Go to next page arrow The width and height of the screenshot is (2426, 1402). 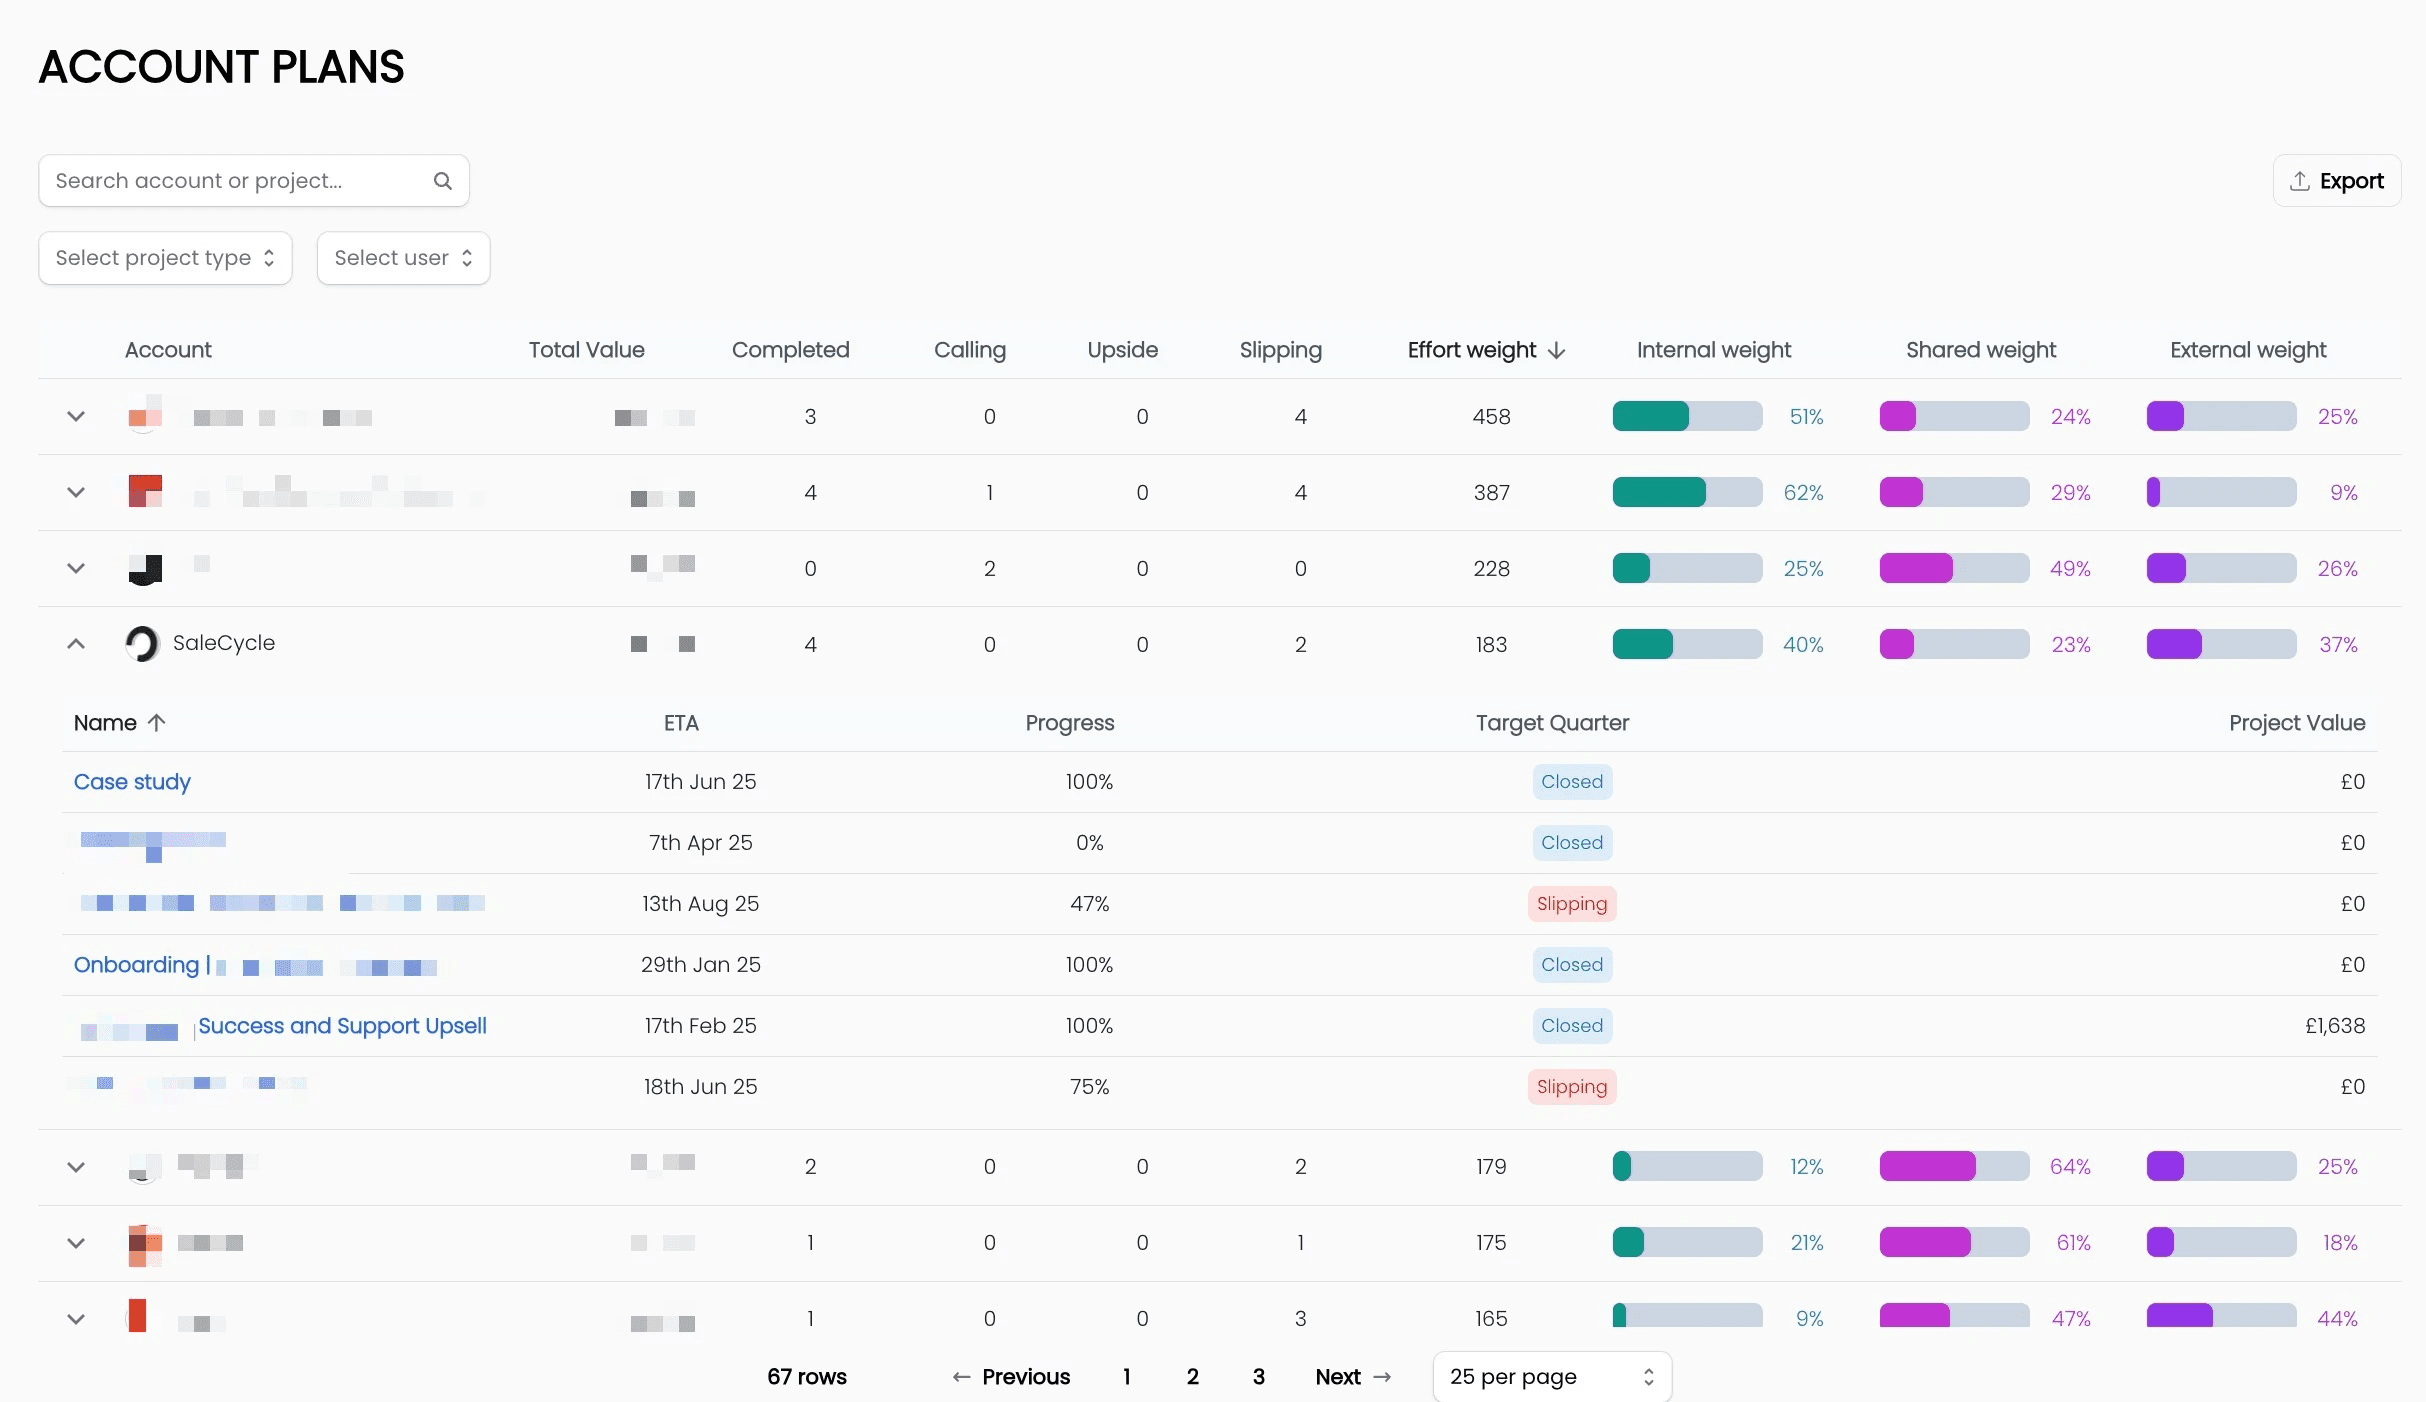(1382, 1377)
